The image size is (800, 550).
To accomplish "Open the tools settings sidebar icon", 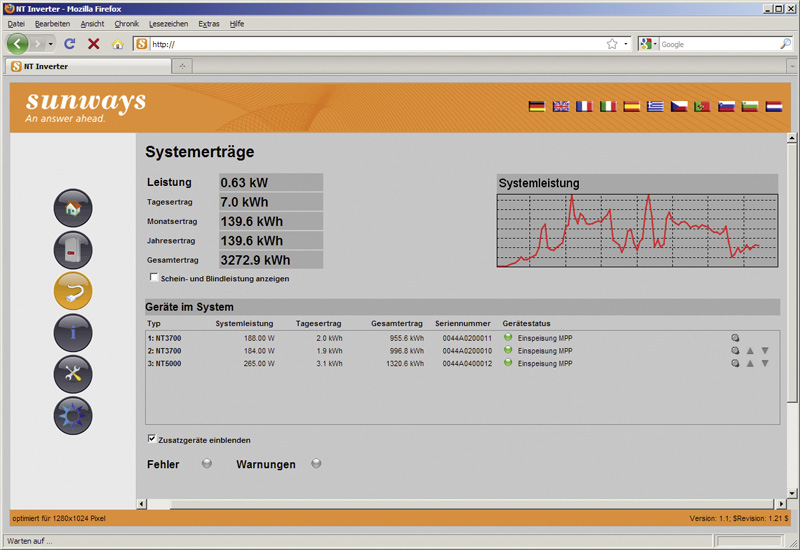I will tap(73, 374).
